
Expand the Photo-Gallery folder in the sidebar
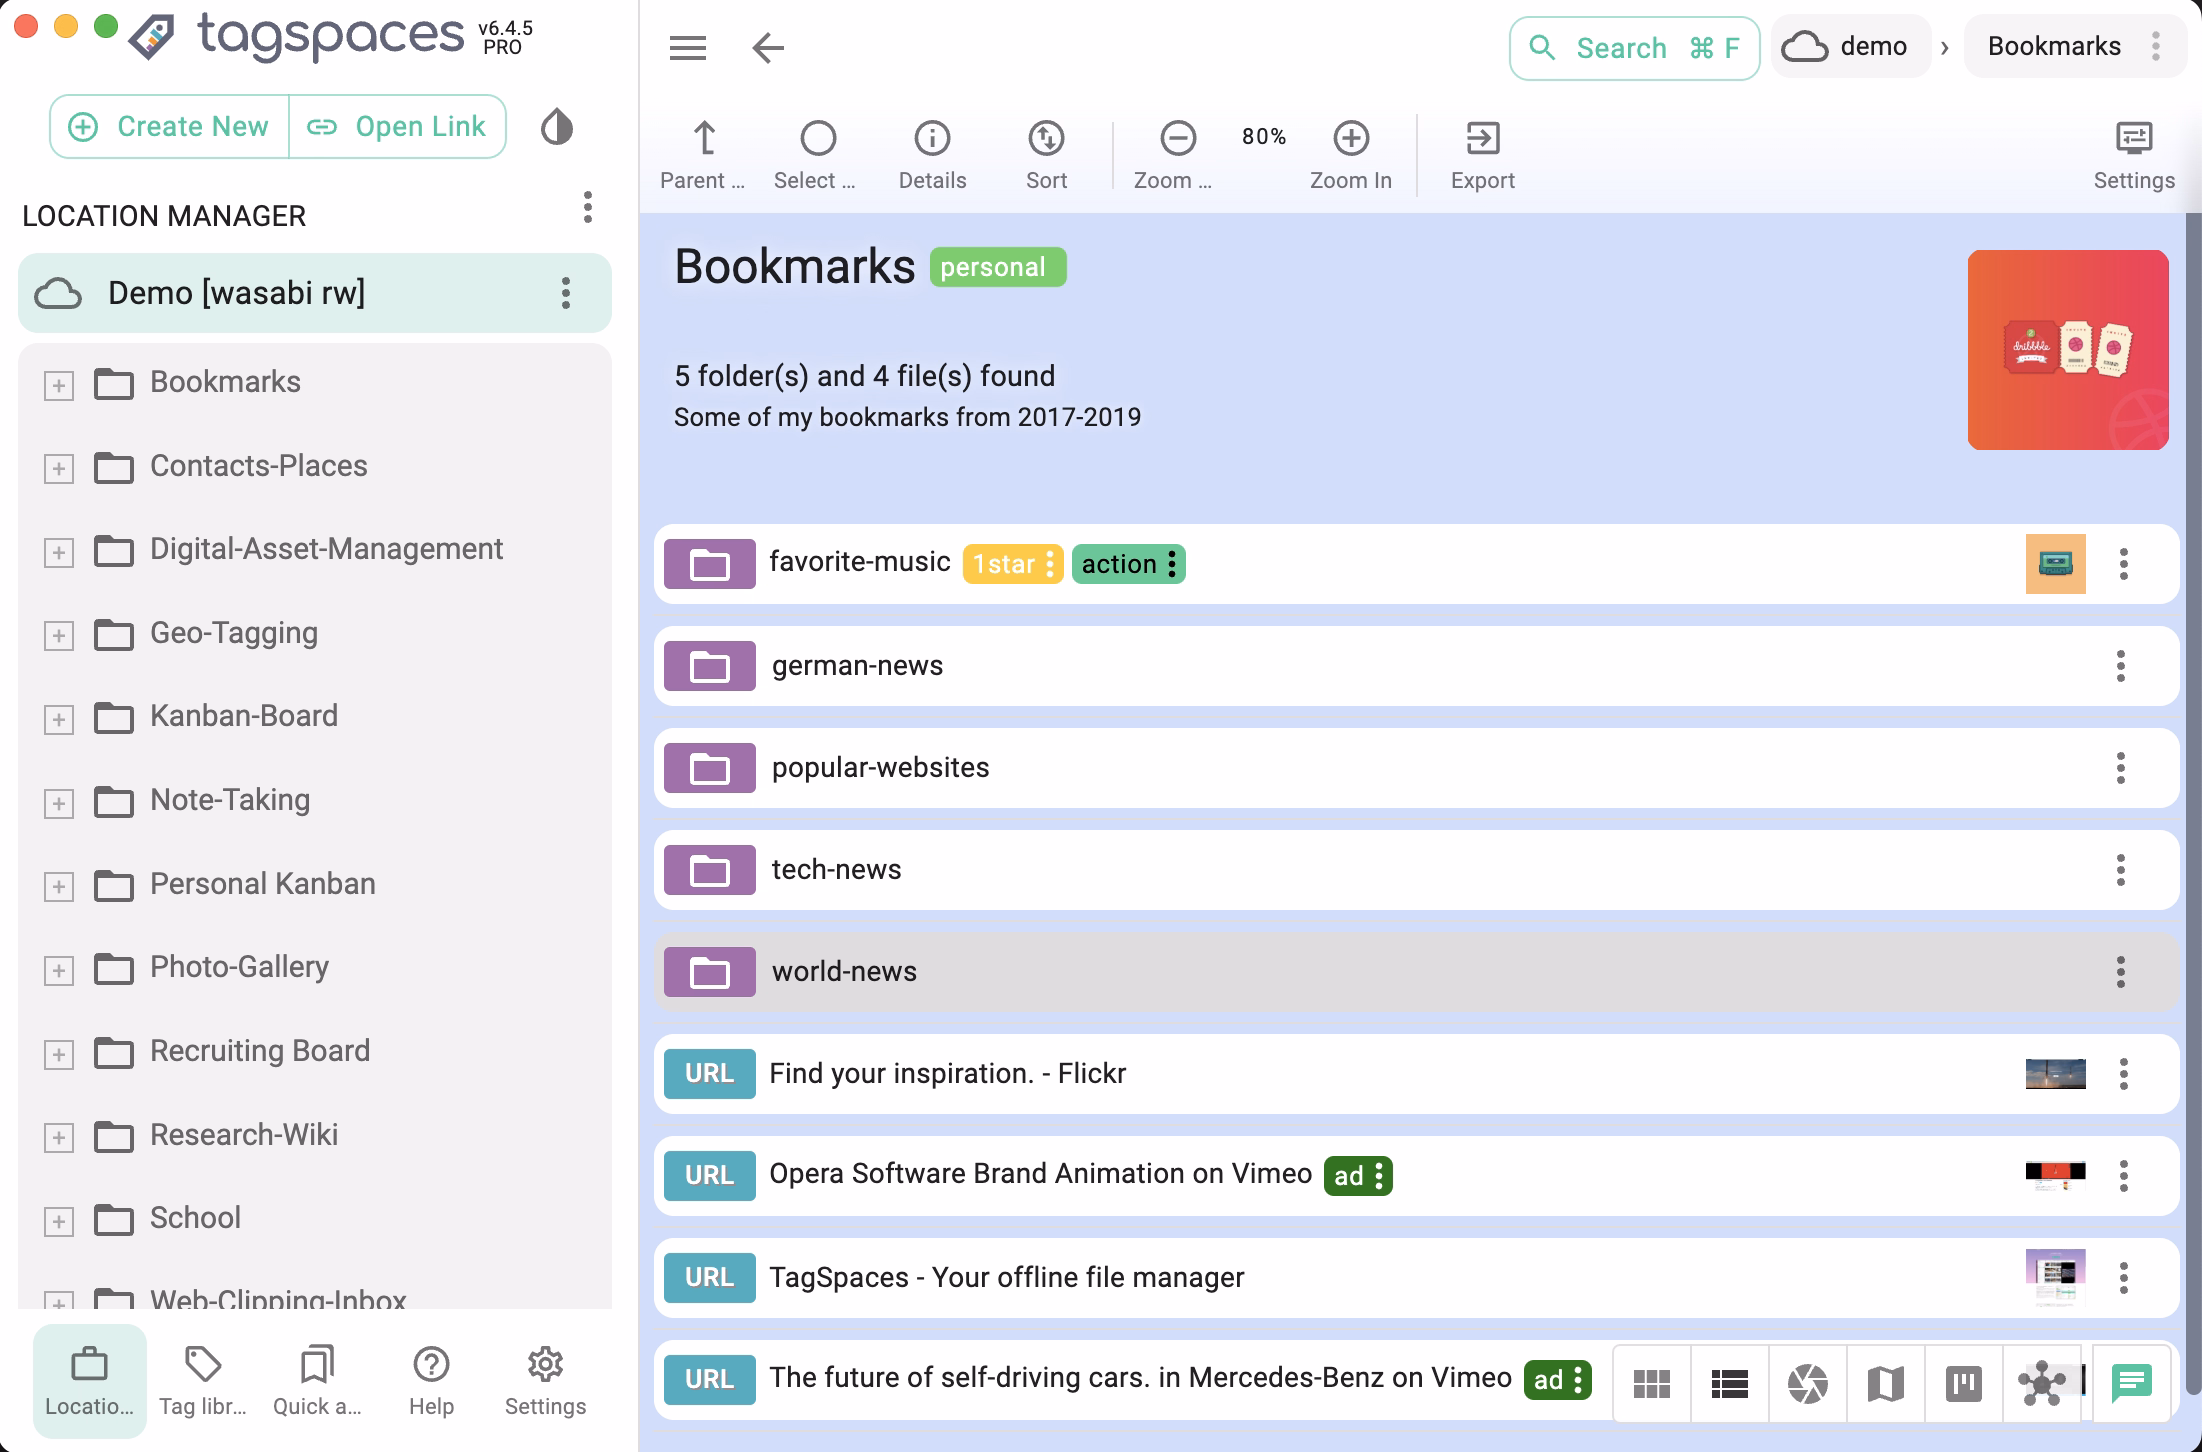[x=60, y=969]
